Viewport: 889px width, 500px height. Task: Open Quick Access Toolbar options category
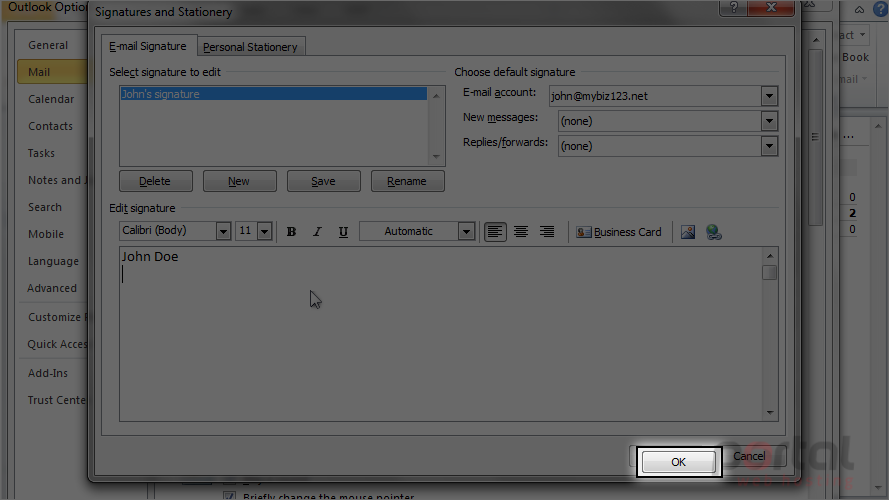[57, 345]
